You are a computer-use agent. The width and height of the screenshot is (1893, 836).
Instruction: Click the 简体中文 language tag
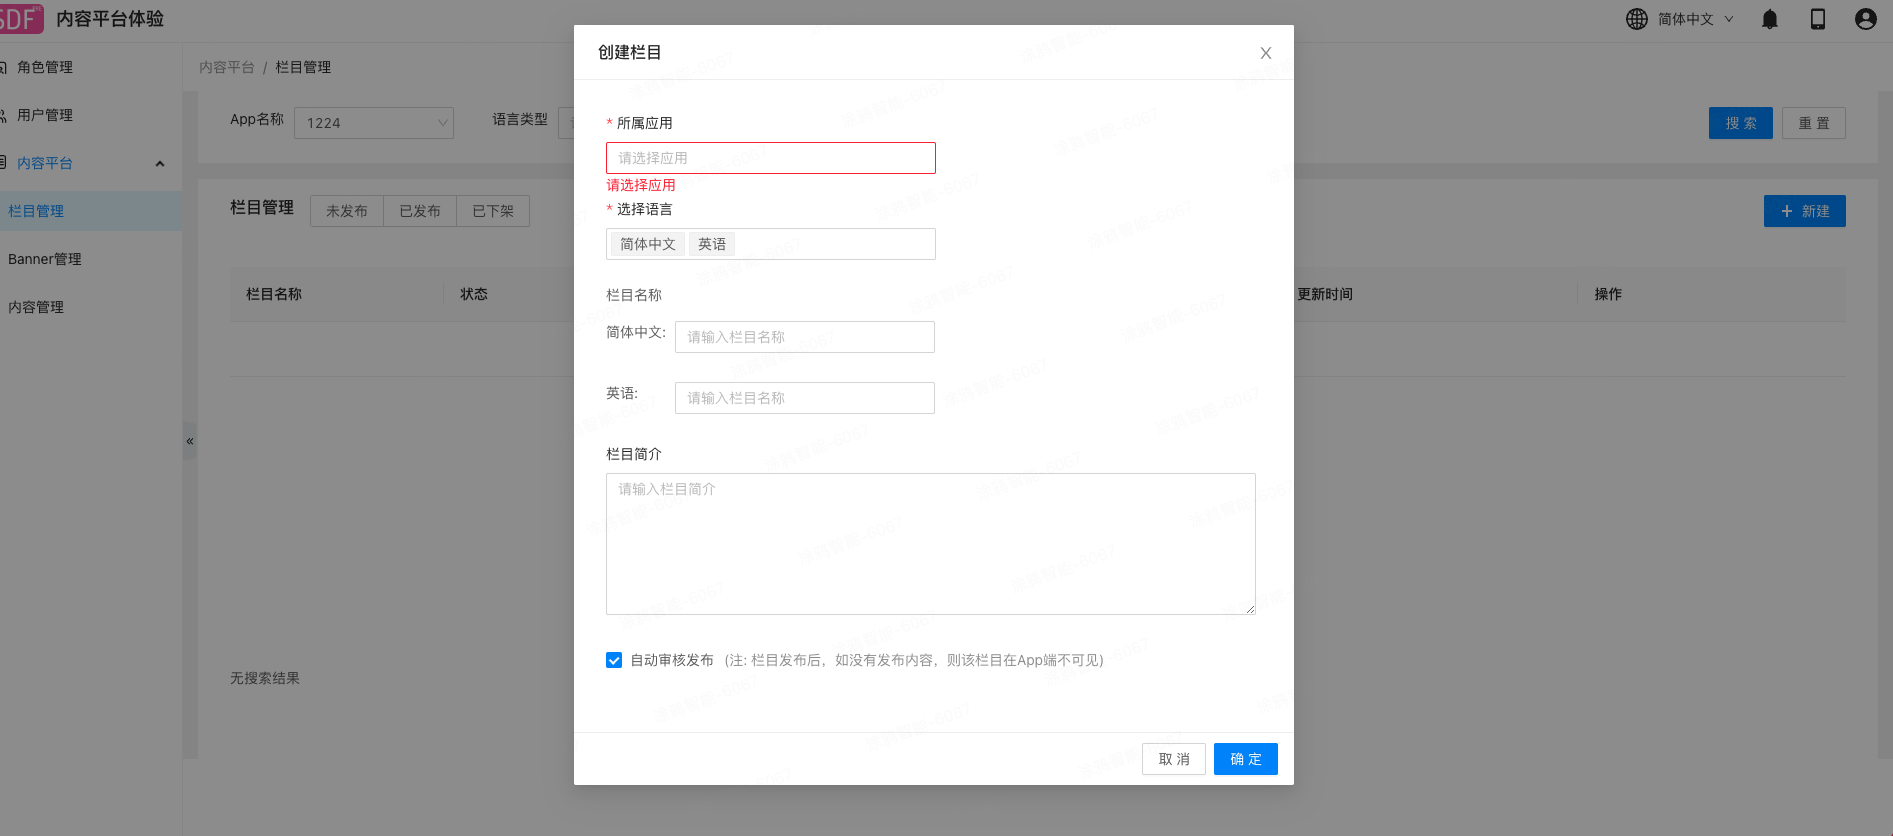(648, 244)
